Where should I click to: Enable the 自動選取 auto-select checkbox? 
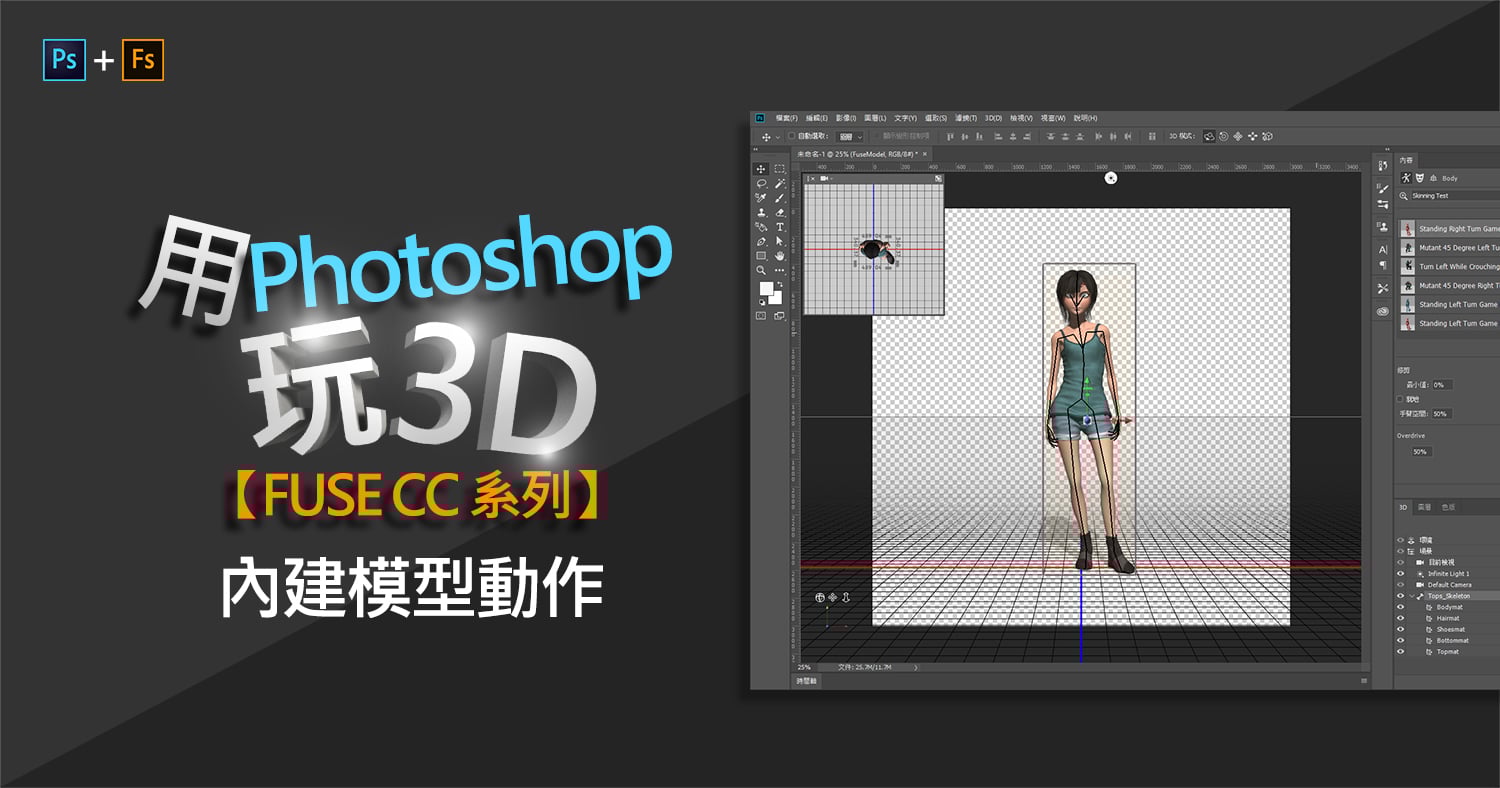point(792,136)
